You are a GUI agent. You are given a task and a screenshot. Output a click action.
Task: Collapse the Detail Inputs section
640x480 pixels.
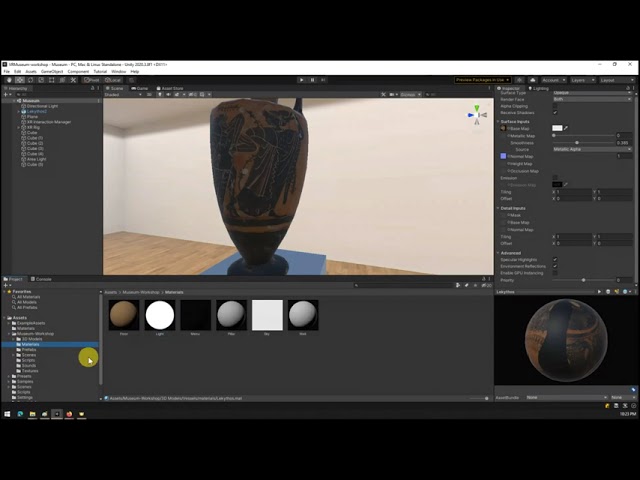pyautogui.click(x=498, y=208)
